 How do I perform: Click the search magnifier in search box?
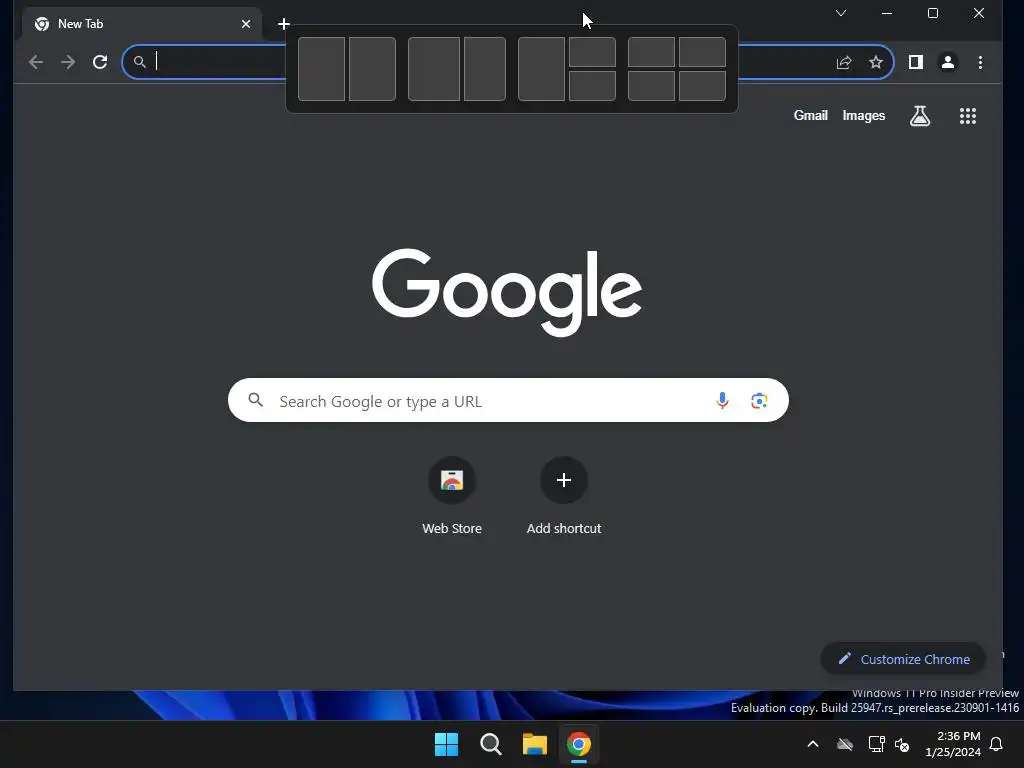tap(256, 400)
